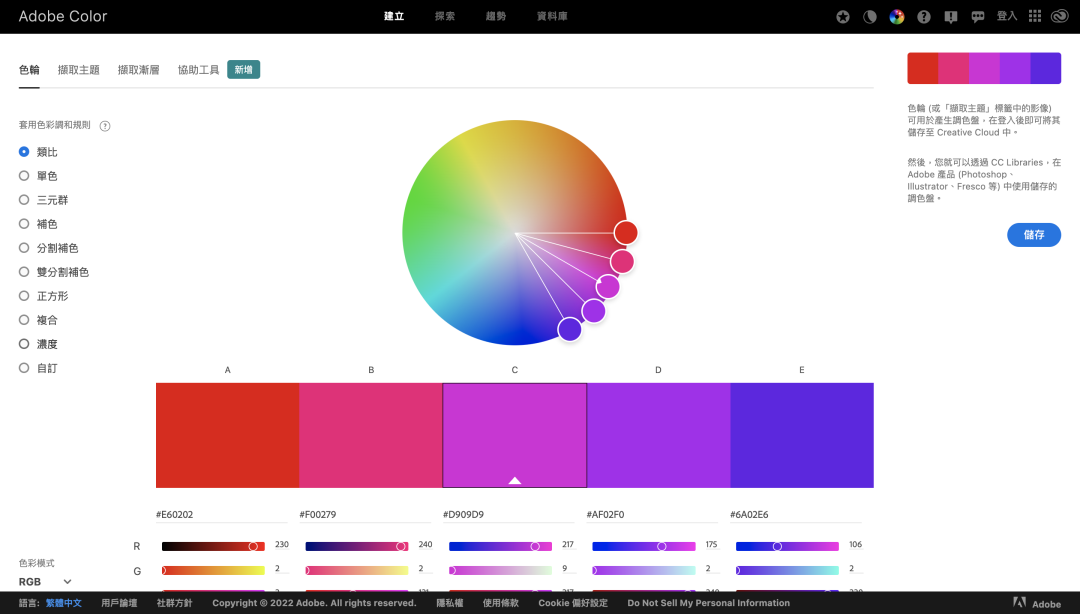Open Cookie 偏好設定 footer link
Image resolution: width=1080 pixels, height=614 pixels.
pyautogui.click(x=573, y=603)
